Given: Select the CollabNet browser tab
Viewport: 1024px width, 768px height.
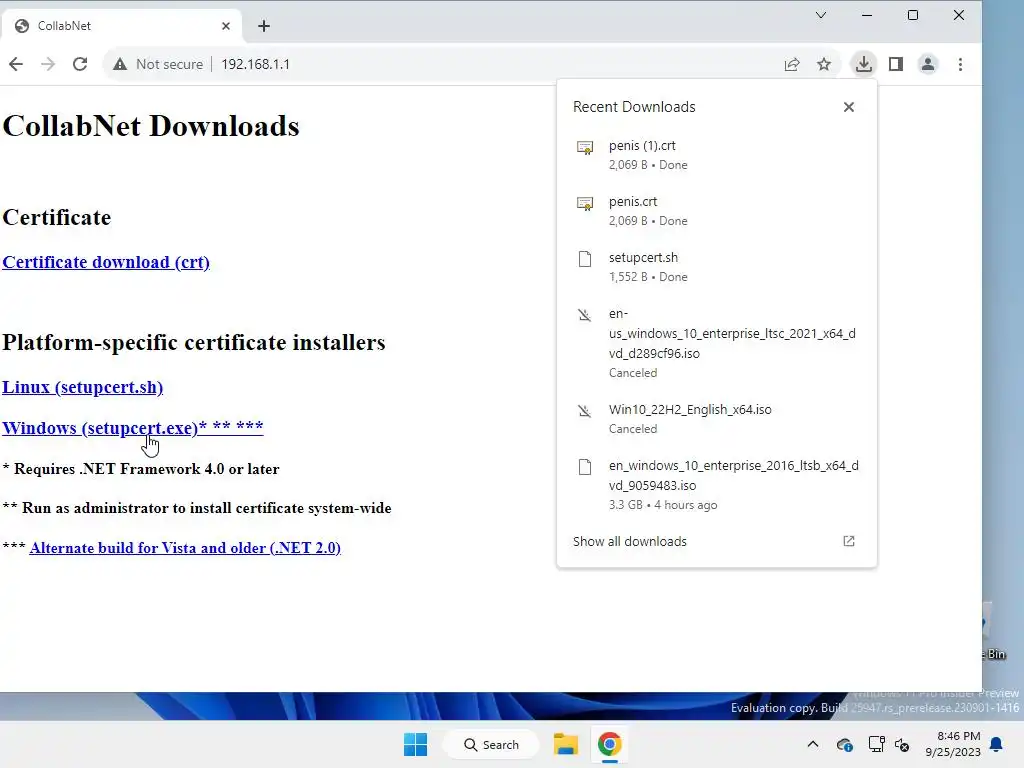Looking at the screenshot, I should click(121, 26).
